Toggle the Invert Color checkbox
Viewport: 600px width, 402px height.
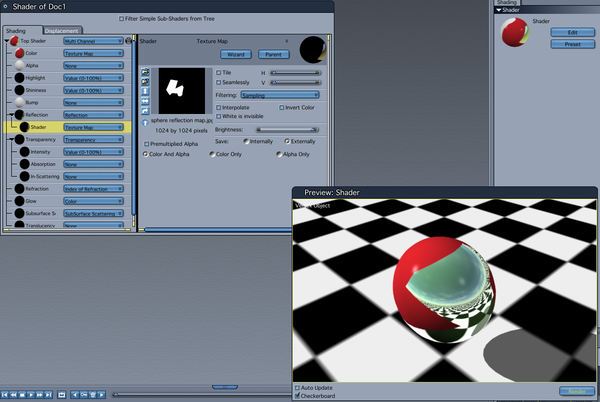click(281, 107)
